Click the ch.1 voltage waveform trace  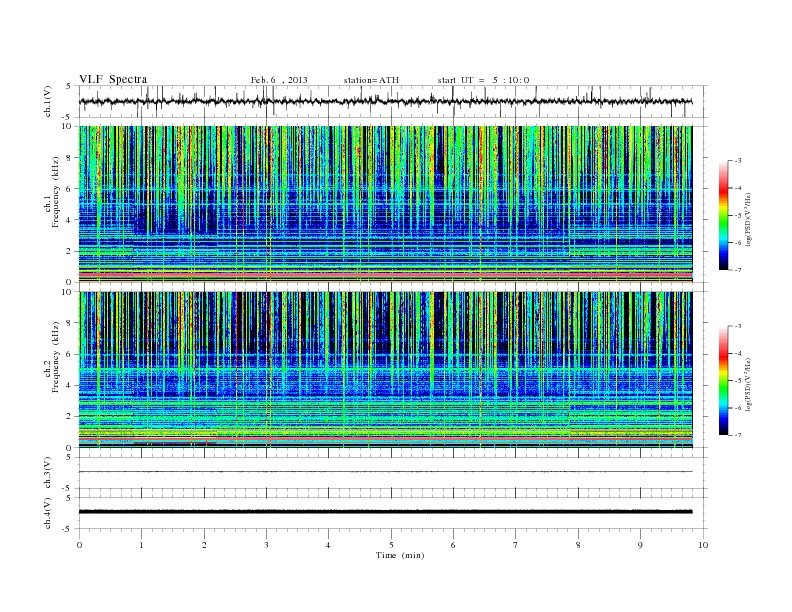tap(385, 102)
